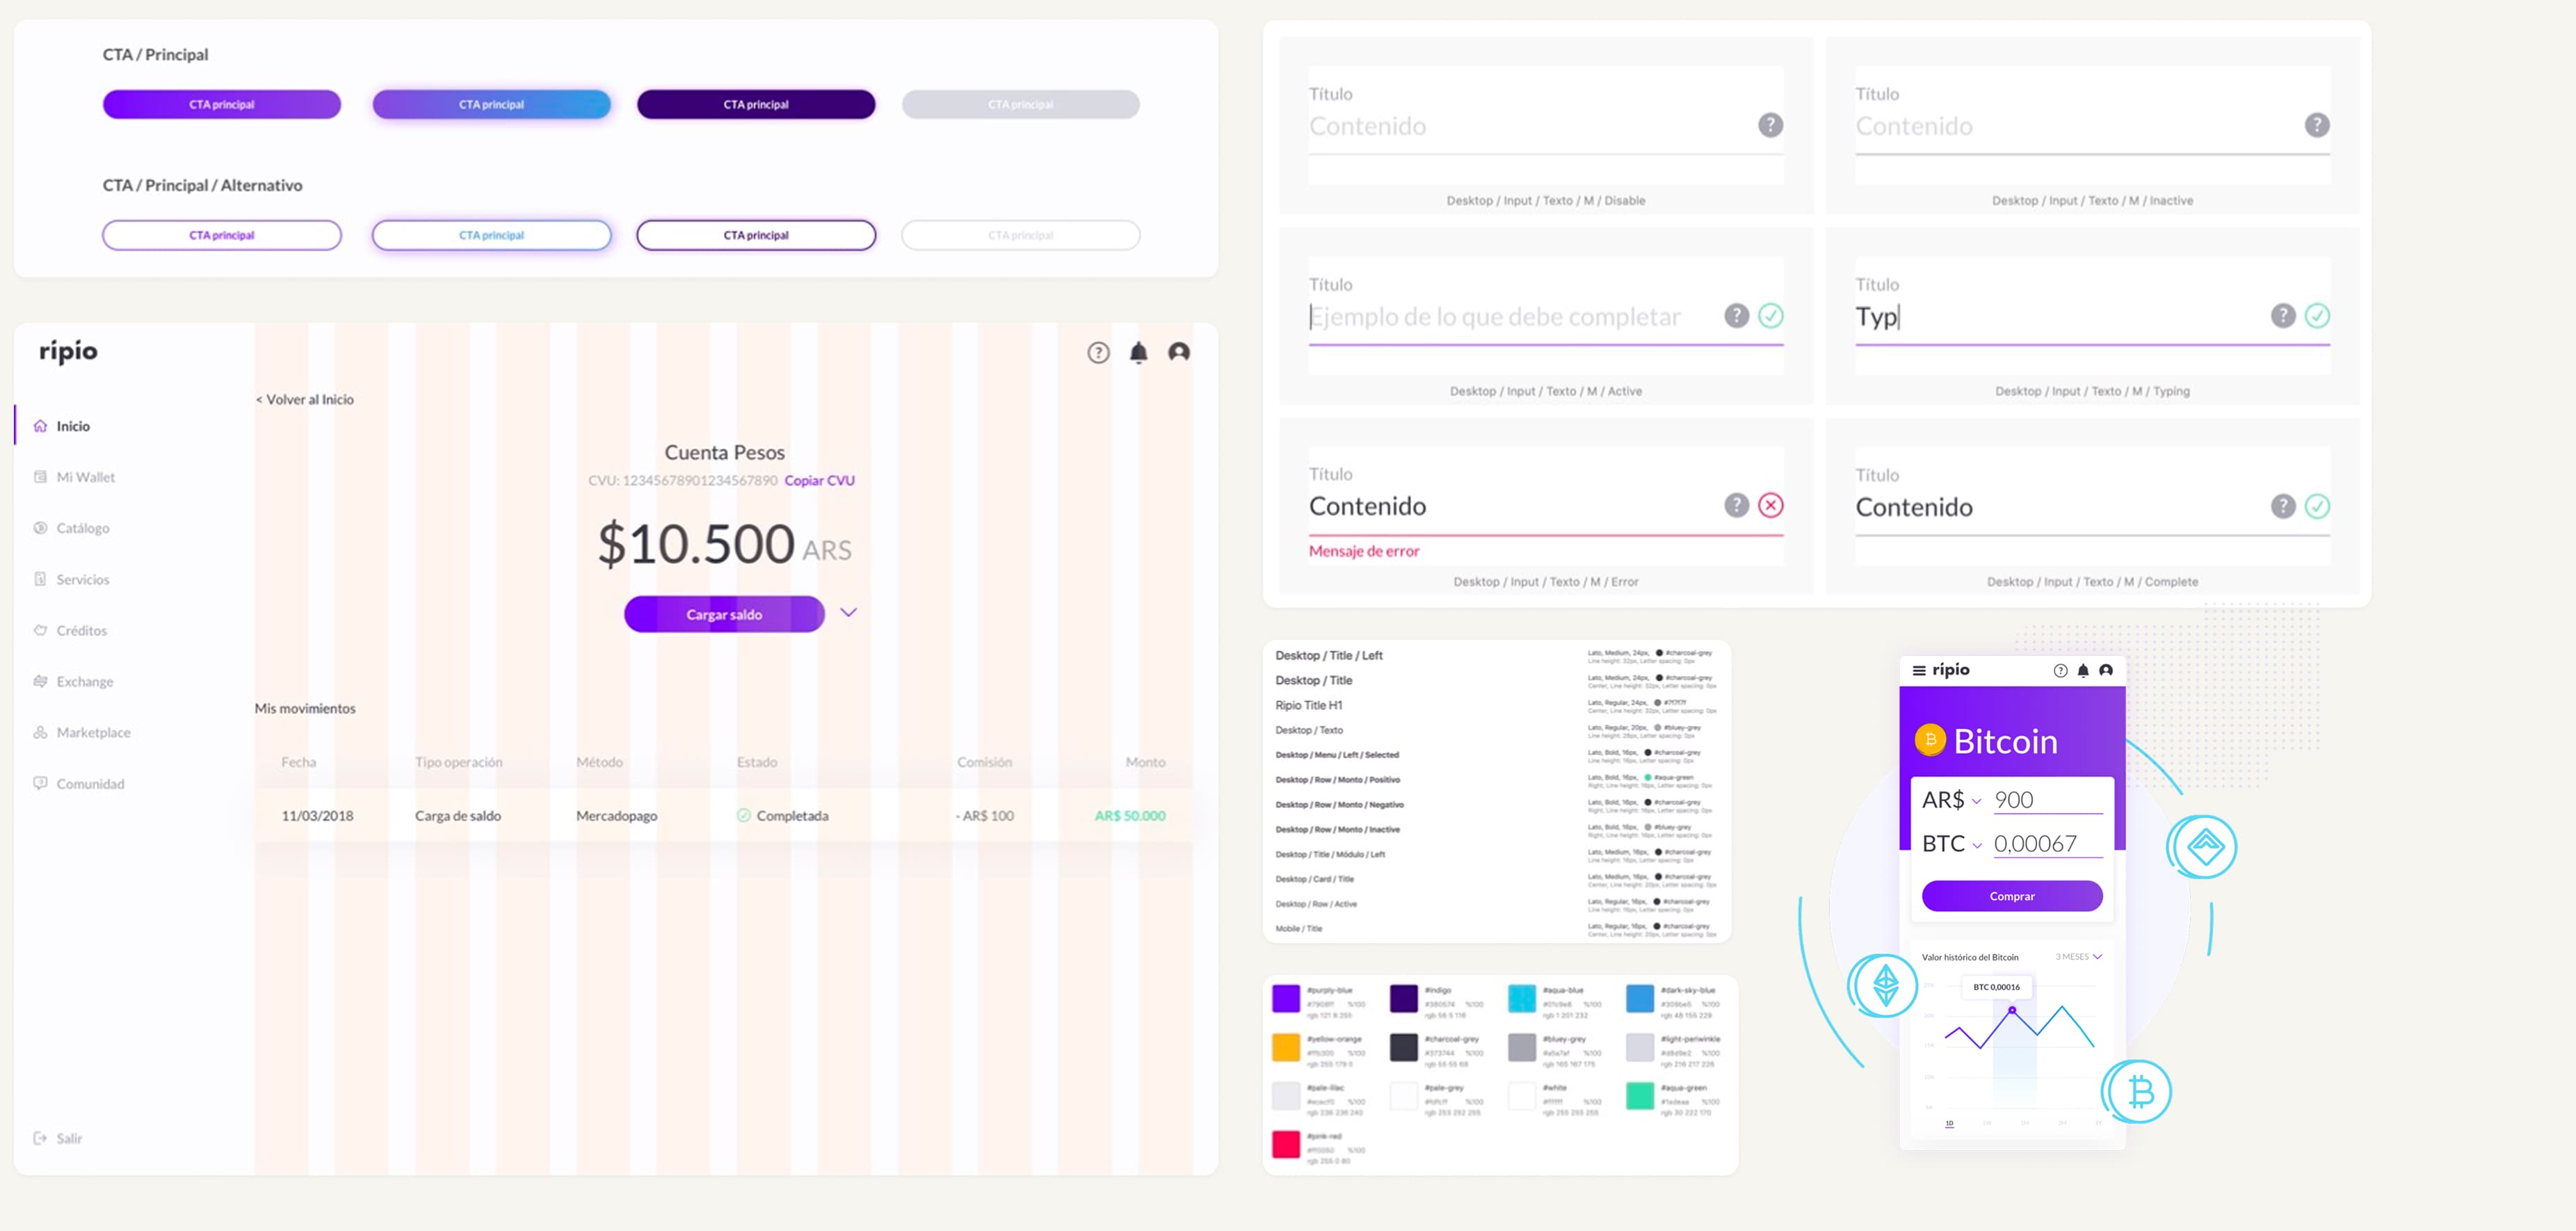Screen dimensions: 2576x1231
Task: Click profile icon in the mobile mockup header
Action: (2106, 670)
